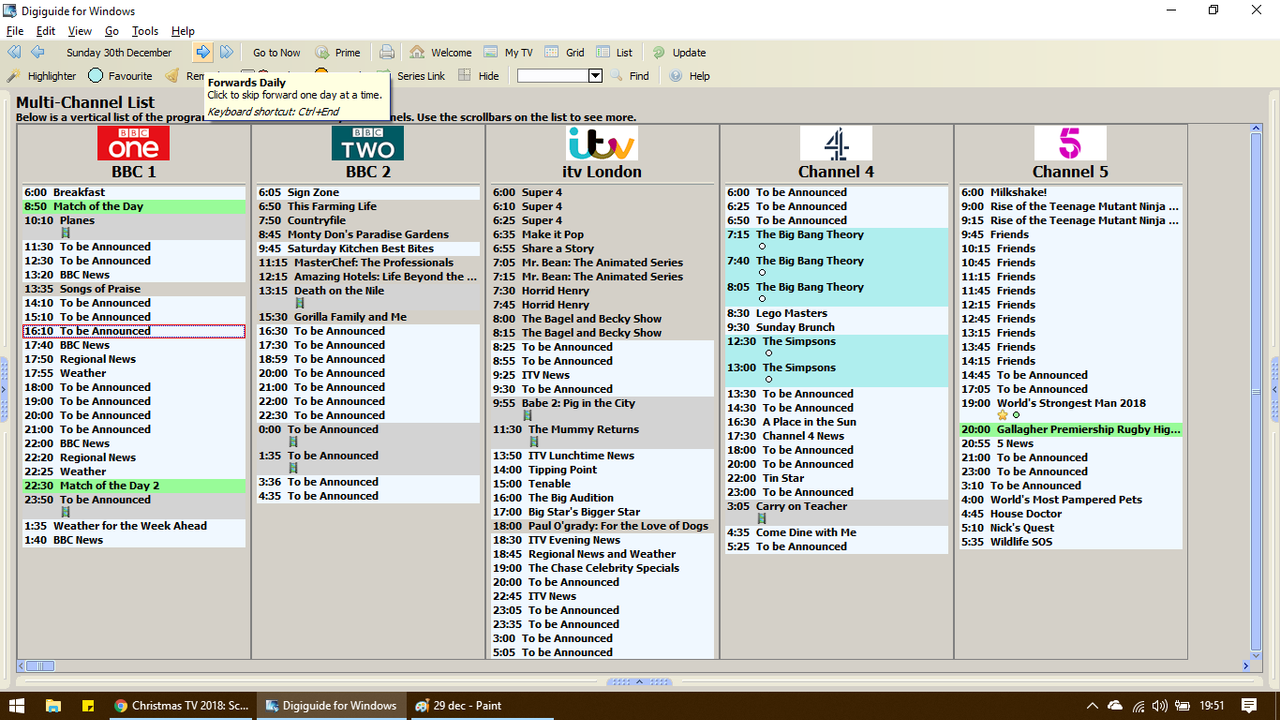
Task: Mark programme as Favourite
Action: pyautogui.click(x=120, y=75)
